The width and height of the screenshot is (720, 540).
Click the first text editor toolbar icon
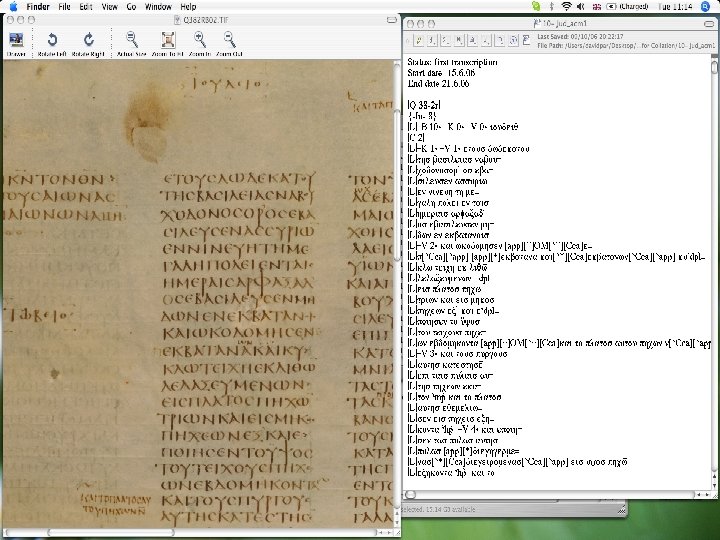(418, 40)
